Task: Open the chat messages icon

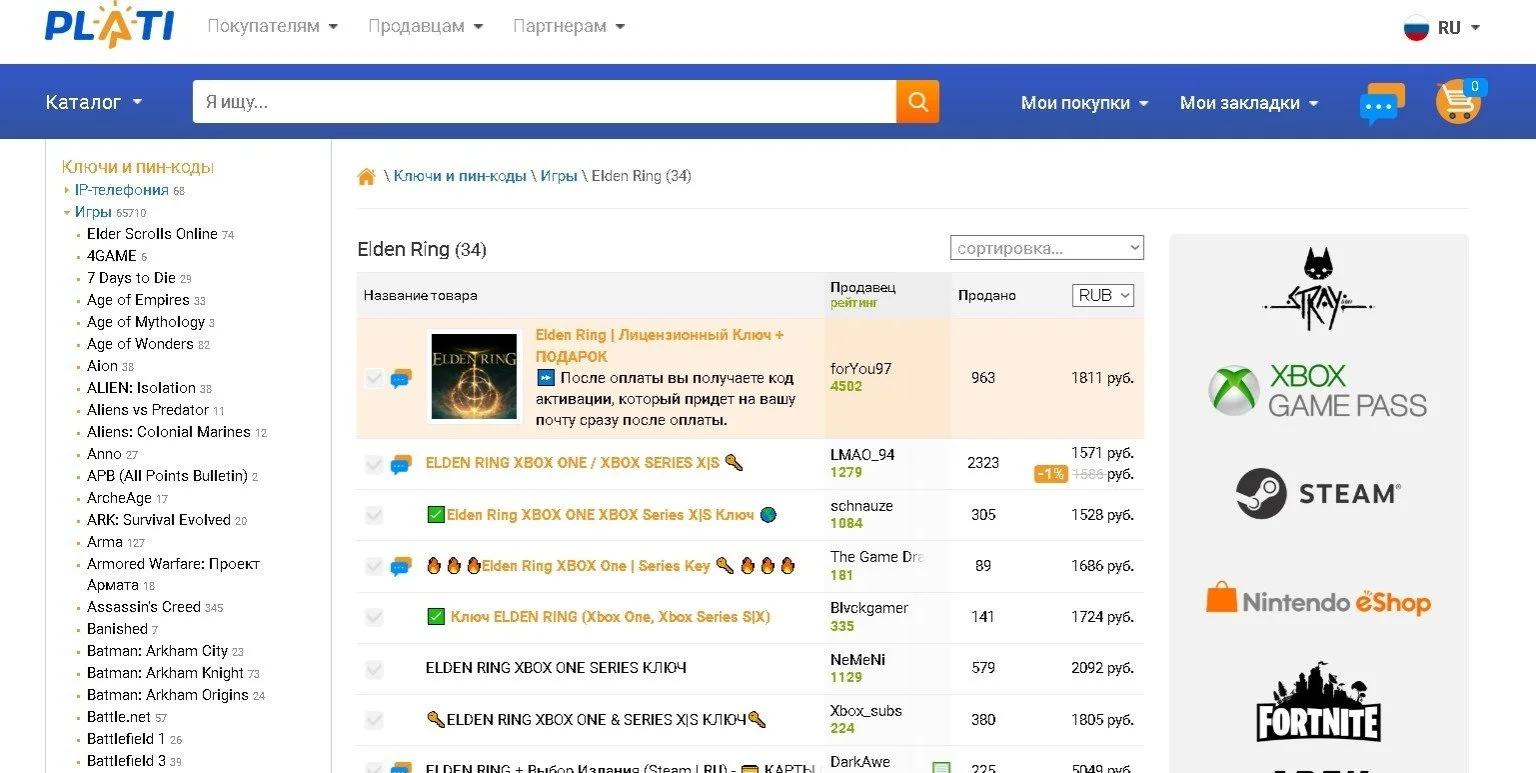Action: pyautogui.click(x=1382, y=103)
